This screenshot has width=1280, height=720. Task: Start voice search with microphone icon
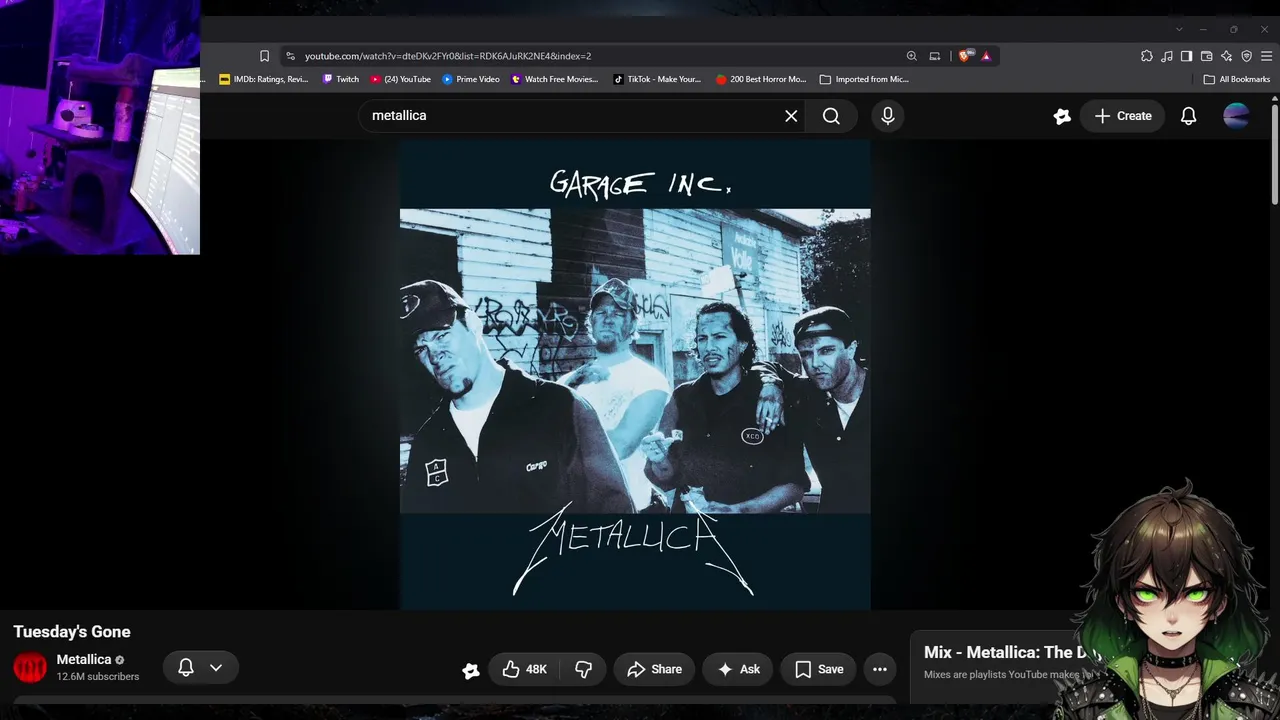coord(888,116)
